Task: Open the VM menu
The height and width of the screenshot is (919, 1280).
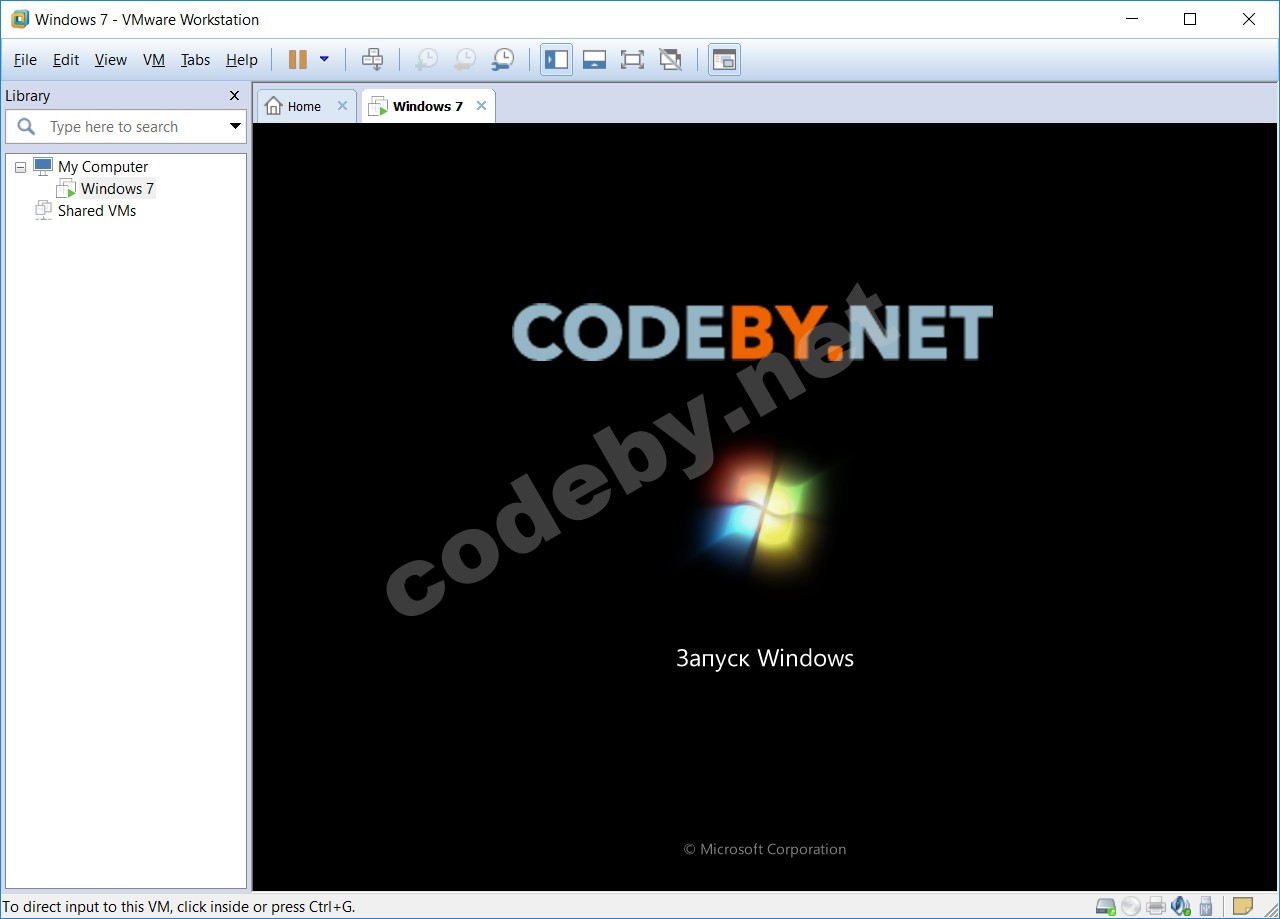Action: 153,60
